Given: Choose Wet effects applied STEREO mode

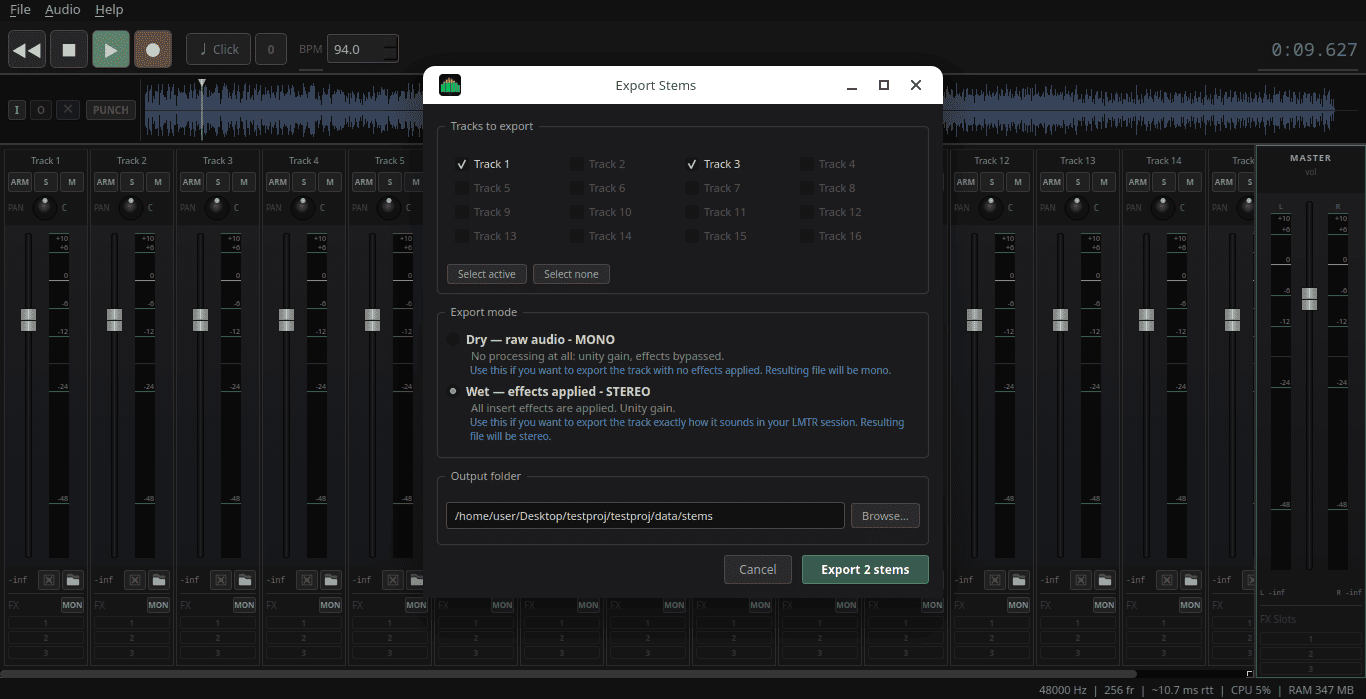Looking at the screenshot, I should pyautogui.click(x=453, y=392).
